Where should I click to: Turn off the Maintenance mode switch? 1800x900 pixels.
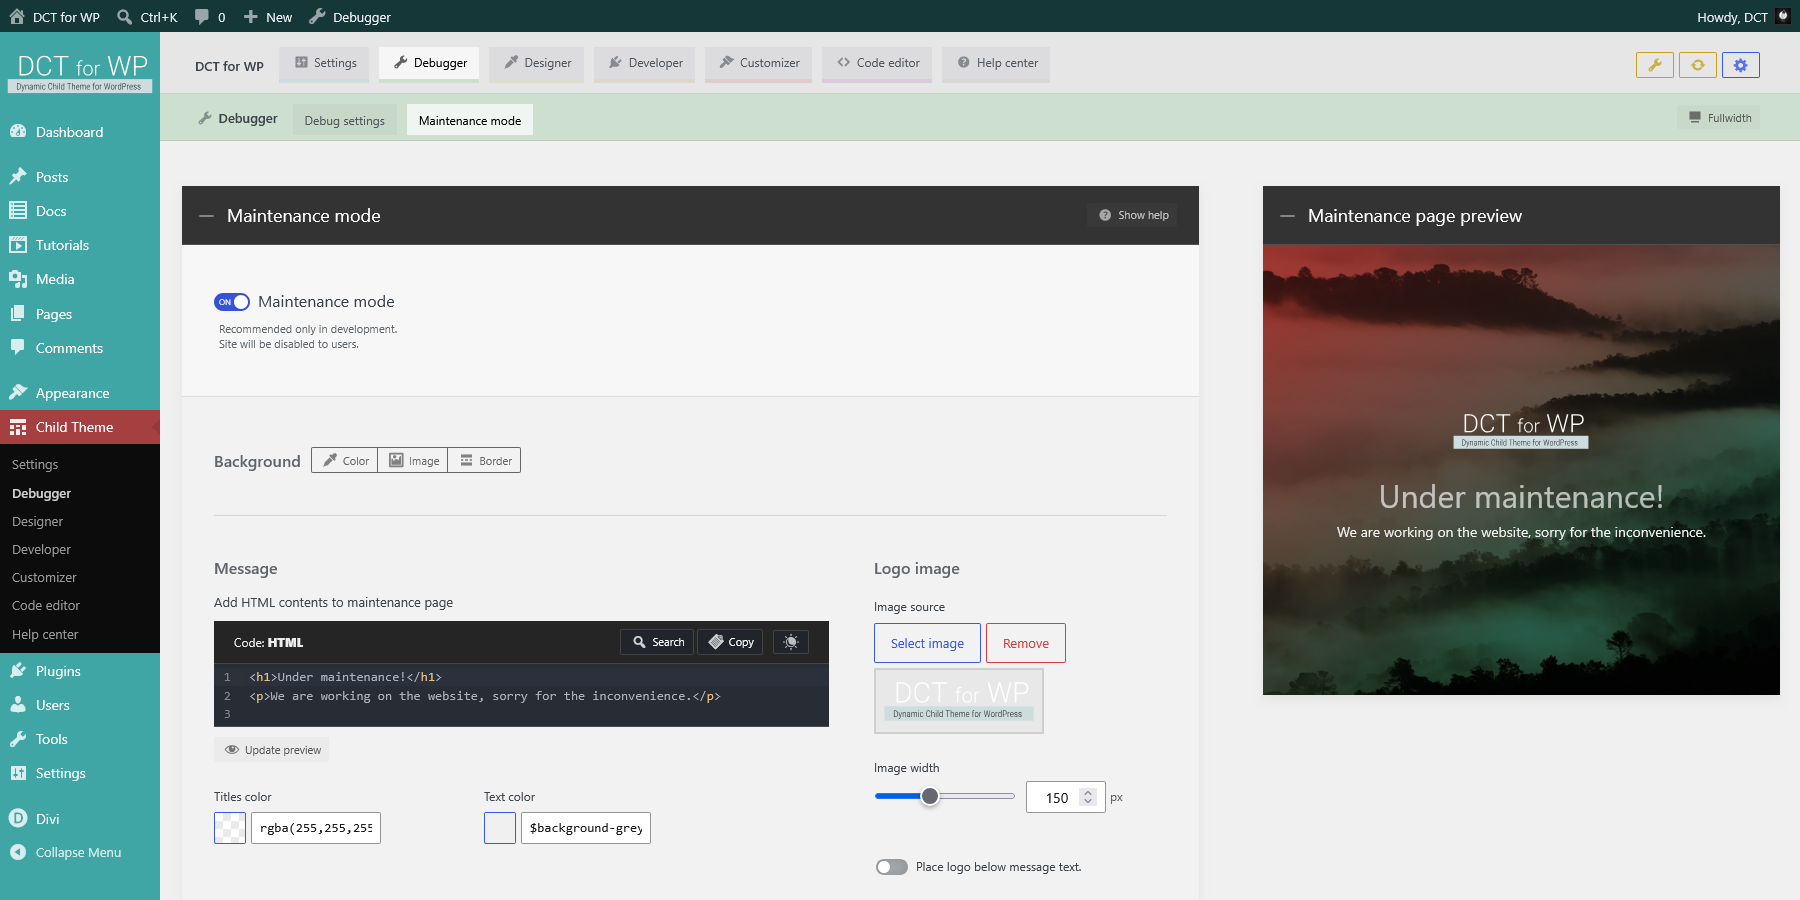point(232,302)
